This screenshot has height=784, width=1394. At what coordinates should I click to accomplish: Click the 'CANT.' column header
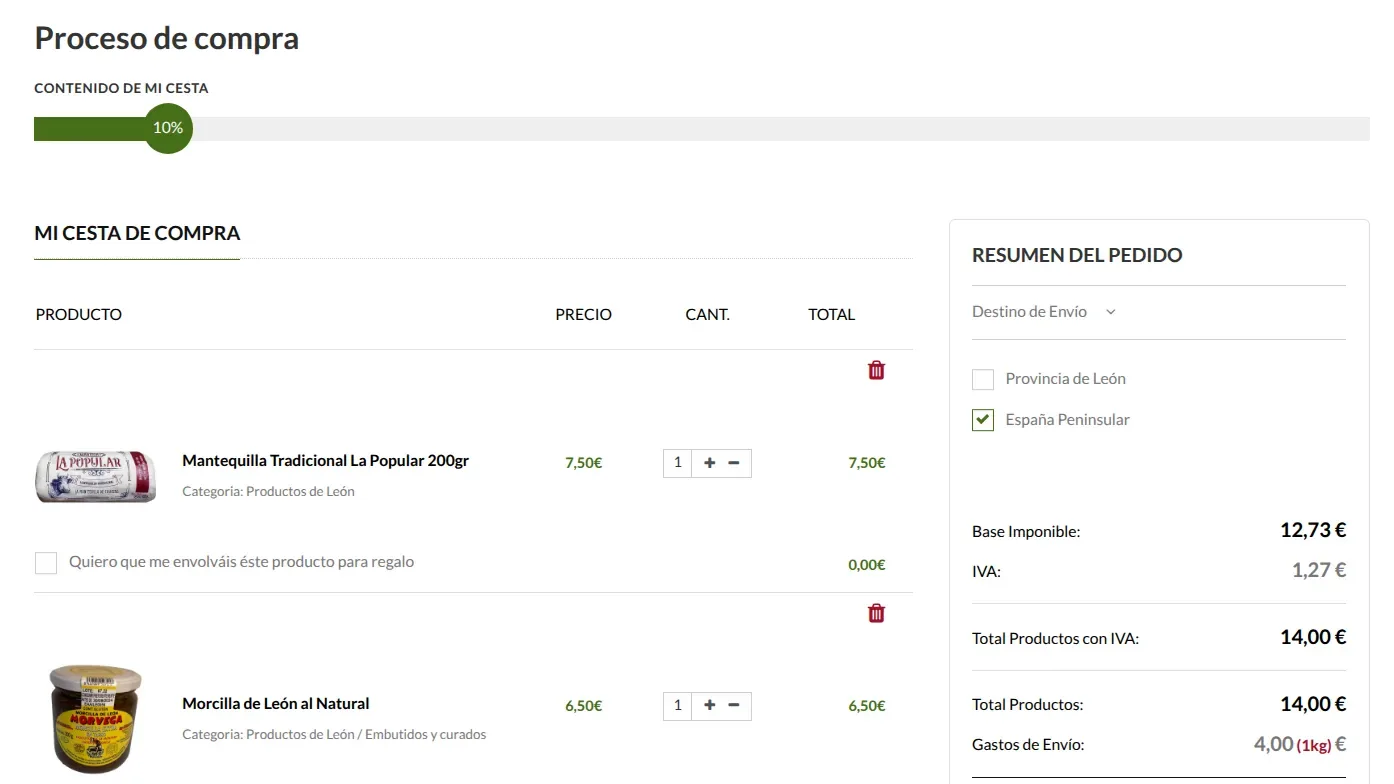[707, 314]
